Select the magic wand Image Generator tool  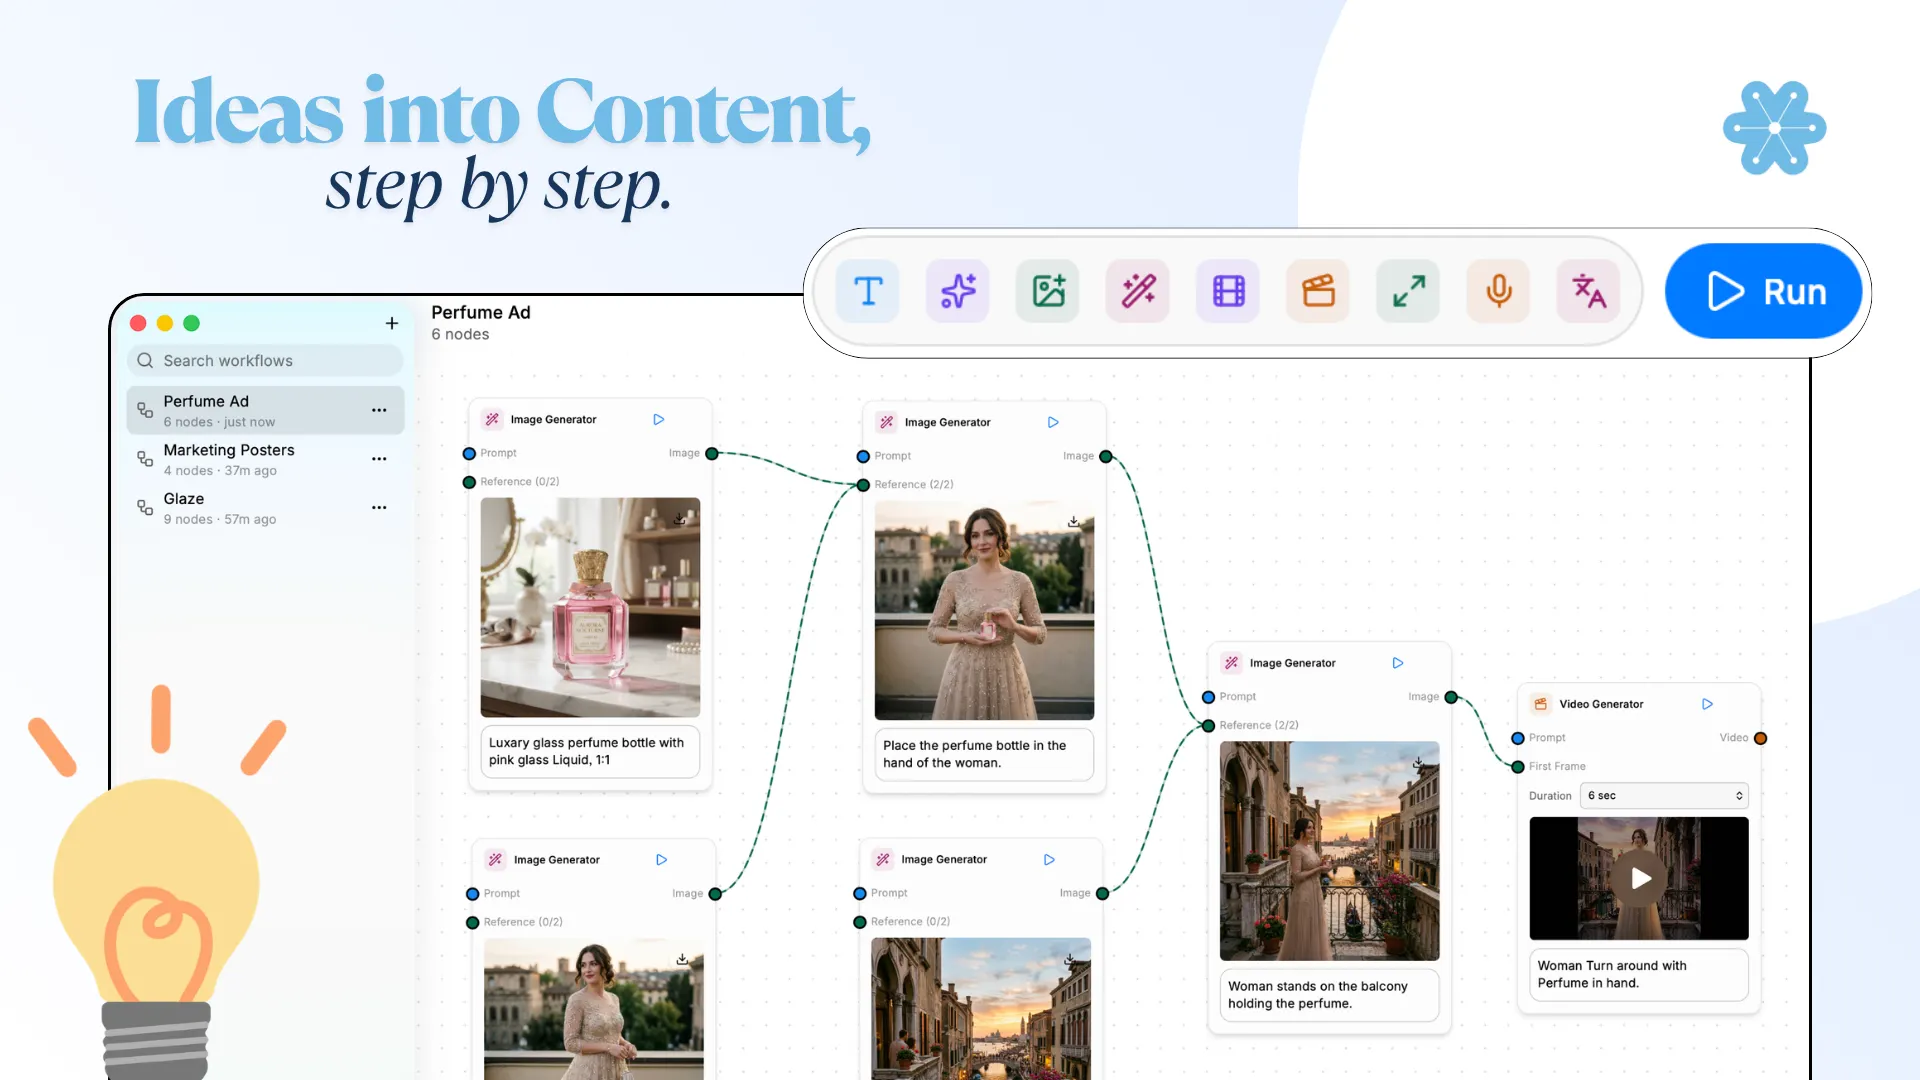[1138, 292]
